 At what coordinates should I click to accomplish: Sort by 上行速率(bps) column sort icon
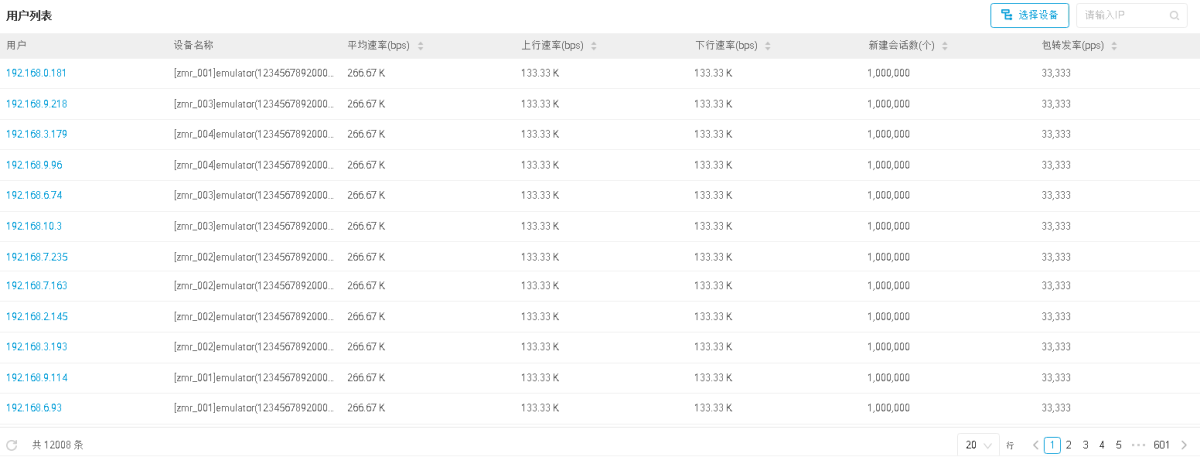[594, 46]
